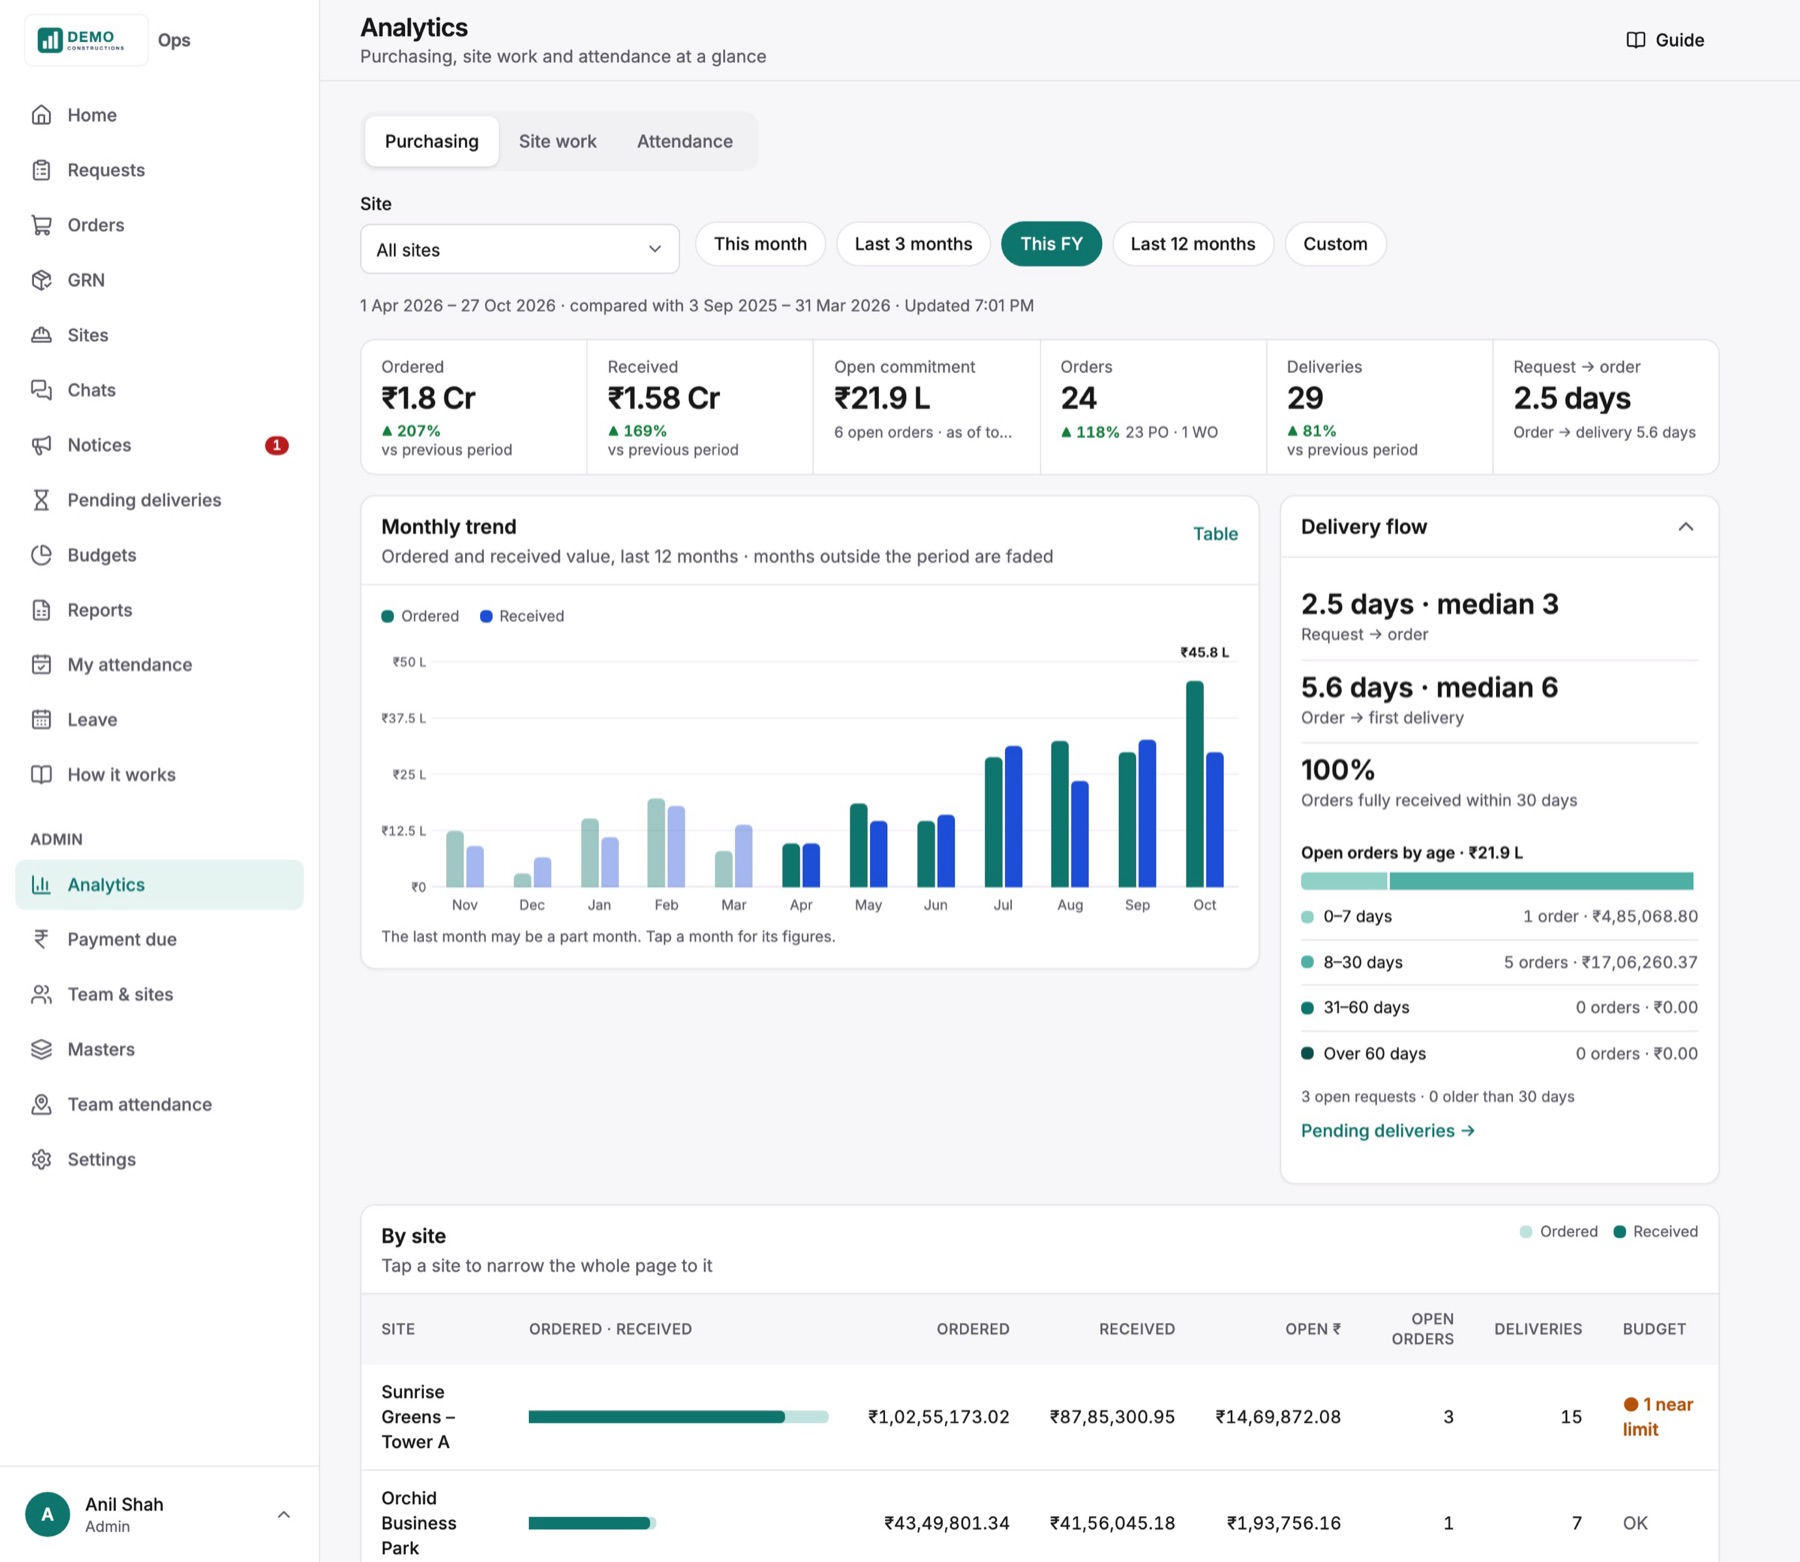Follow the Pending deliveries arrow link
Image resolution: width=1800 pixels, height=1562 pixels.
[x=1388, y=1130]
